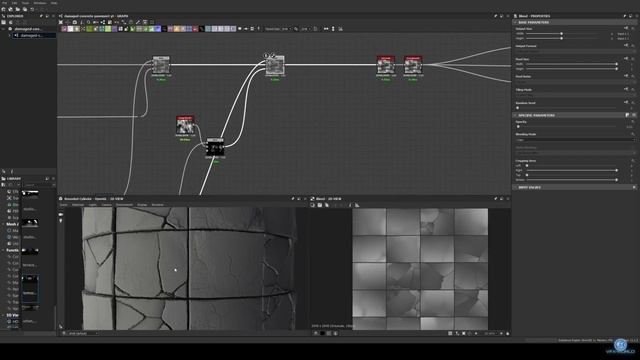Click the orange node icon in node toolbar
Image resolution: width=640 pixels, height=360 pixels.
click(177, 29)
